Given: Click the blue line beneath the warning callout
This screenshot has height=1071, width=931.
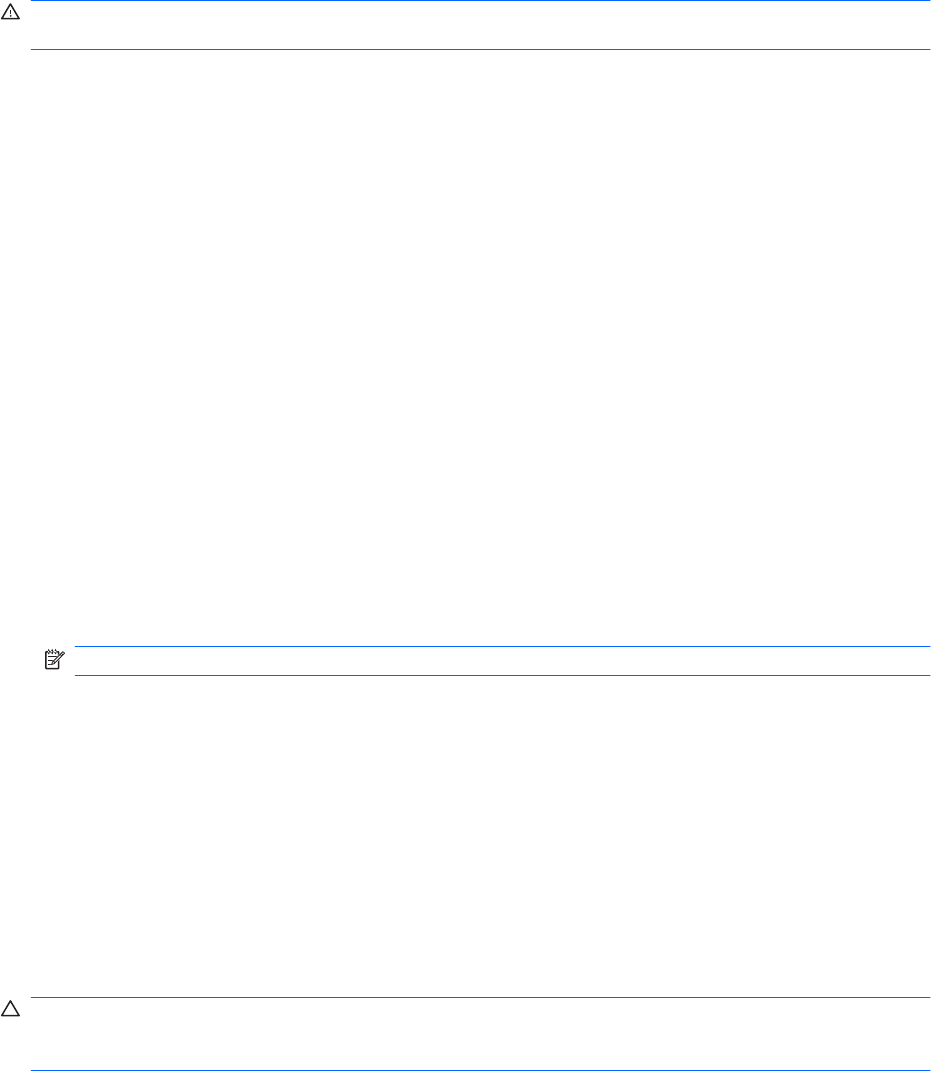Looking at the screenshot, I should [x=481, y=49].
